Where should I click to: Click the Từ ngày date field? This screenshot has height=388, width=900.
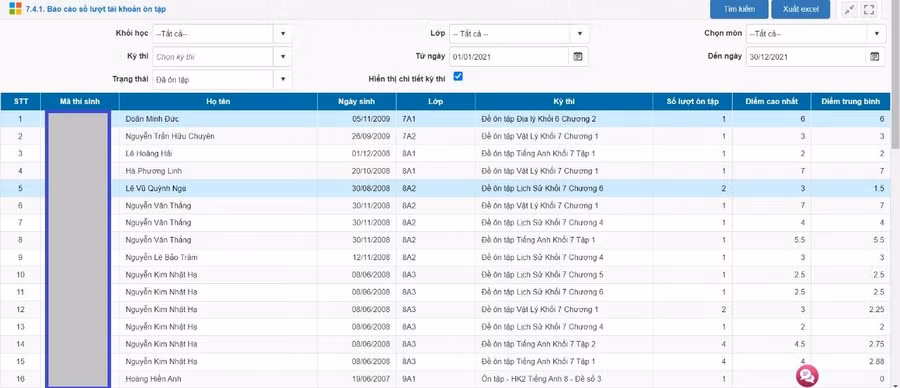509,57
